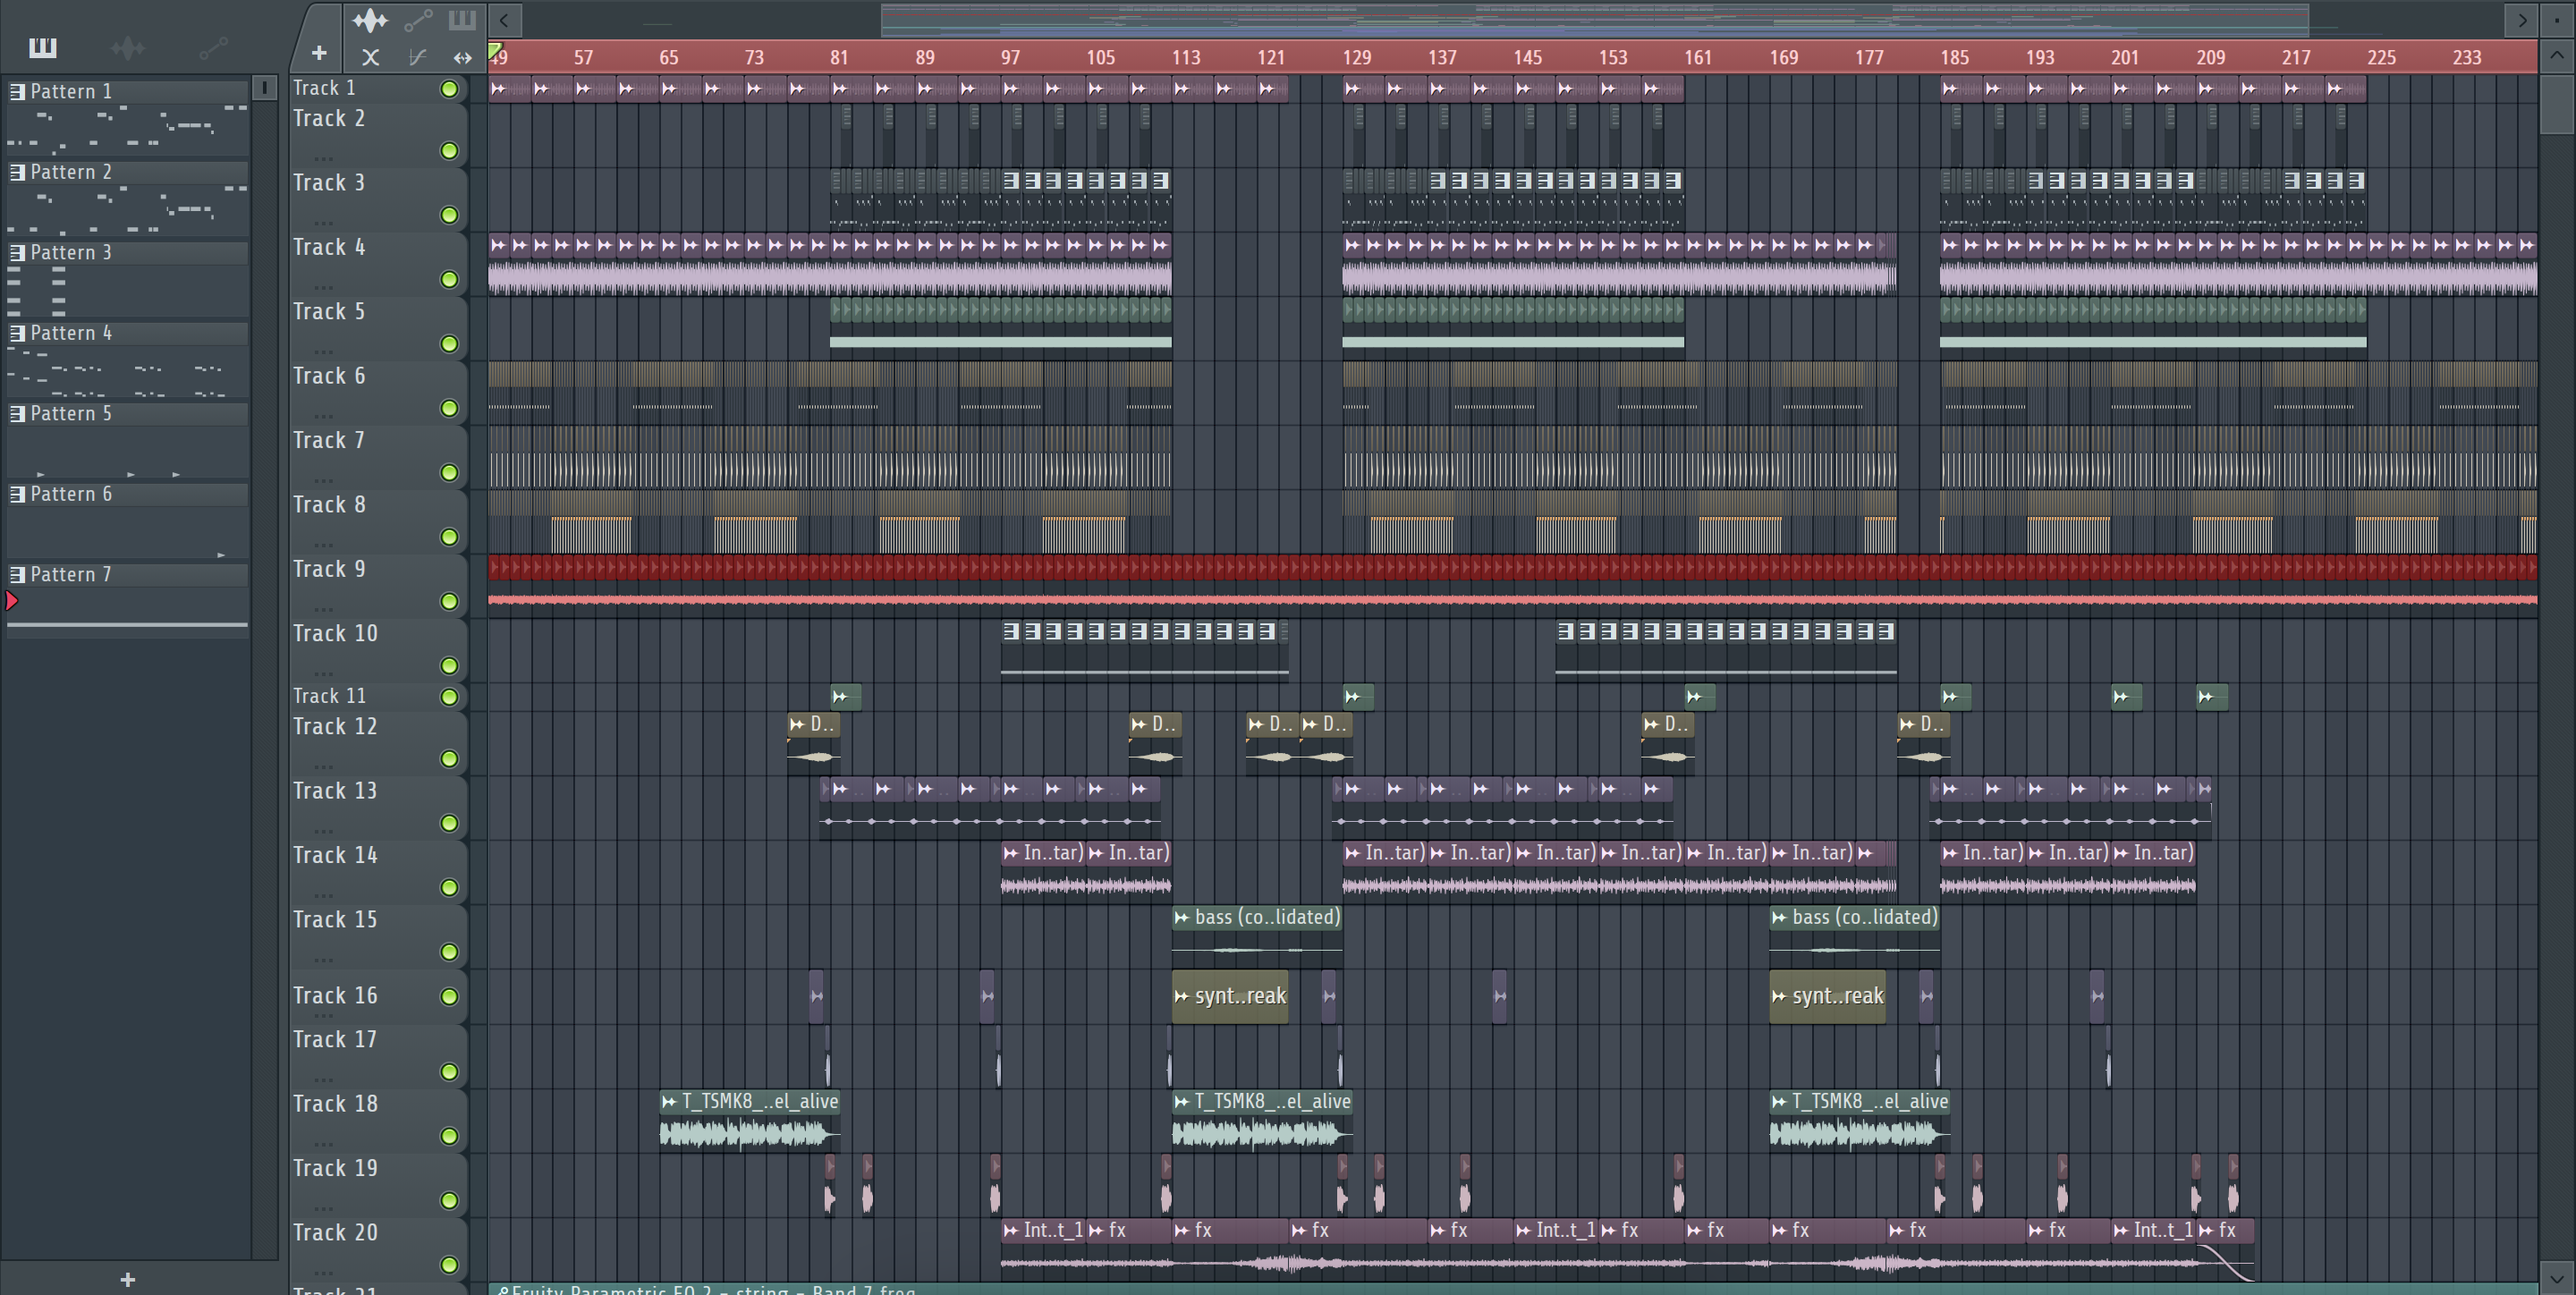Select the Track 10 header
Viewport: 2576px width, 1295px height.
378,651
